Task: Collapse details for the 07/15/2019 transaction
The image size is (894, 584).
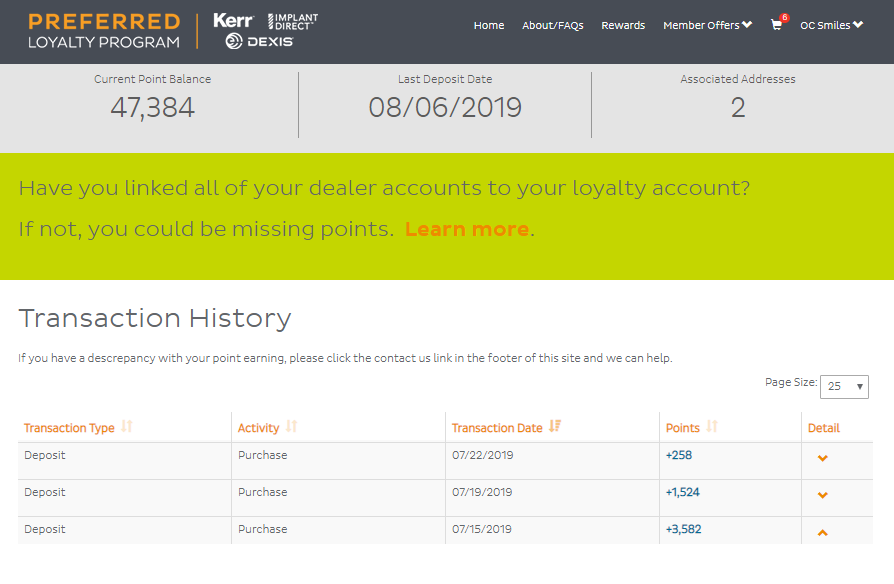Action: coord(823,532)
